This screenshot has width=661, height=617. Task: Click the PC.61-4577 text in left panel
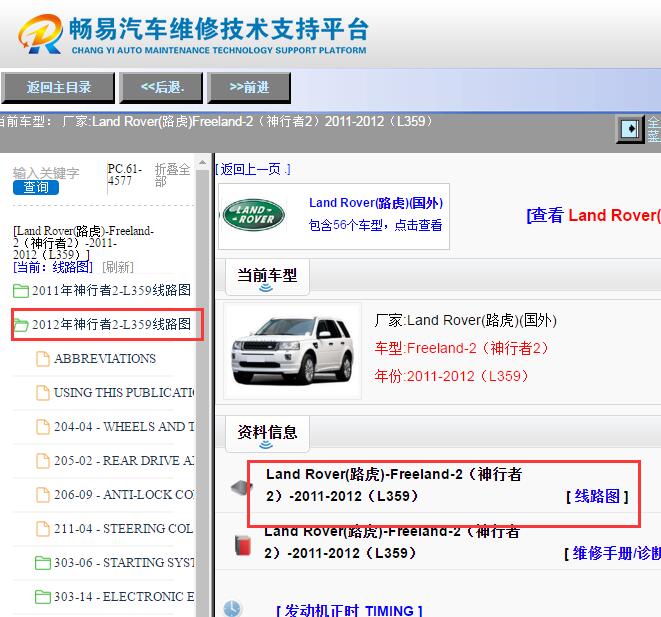point(124,174)
